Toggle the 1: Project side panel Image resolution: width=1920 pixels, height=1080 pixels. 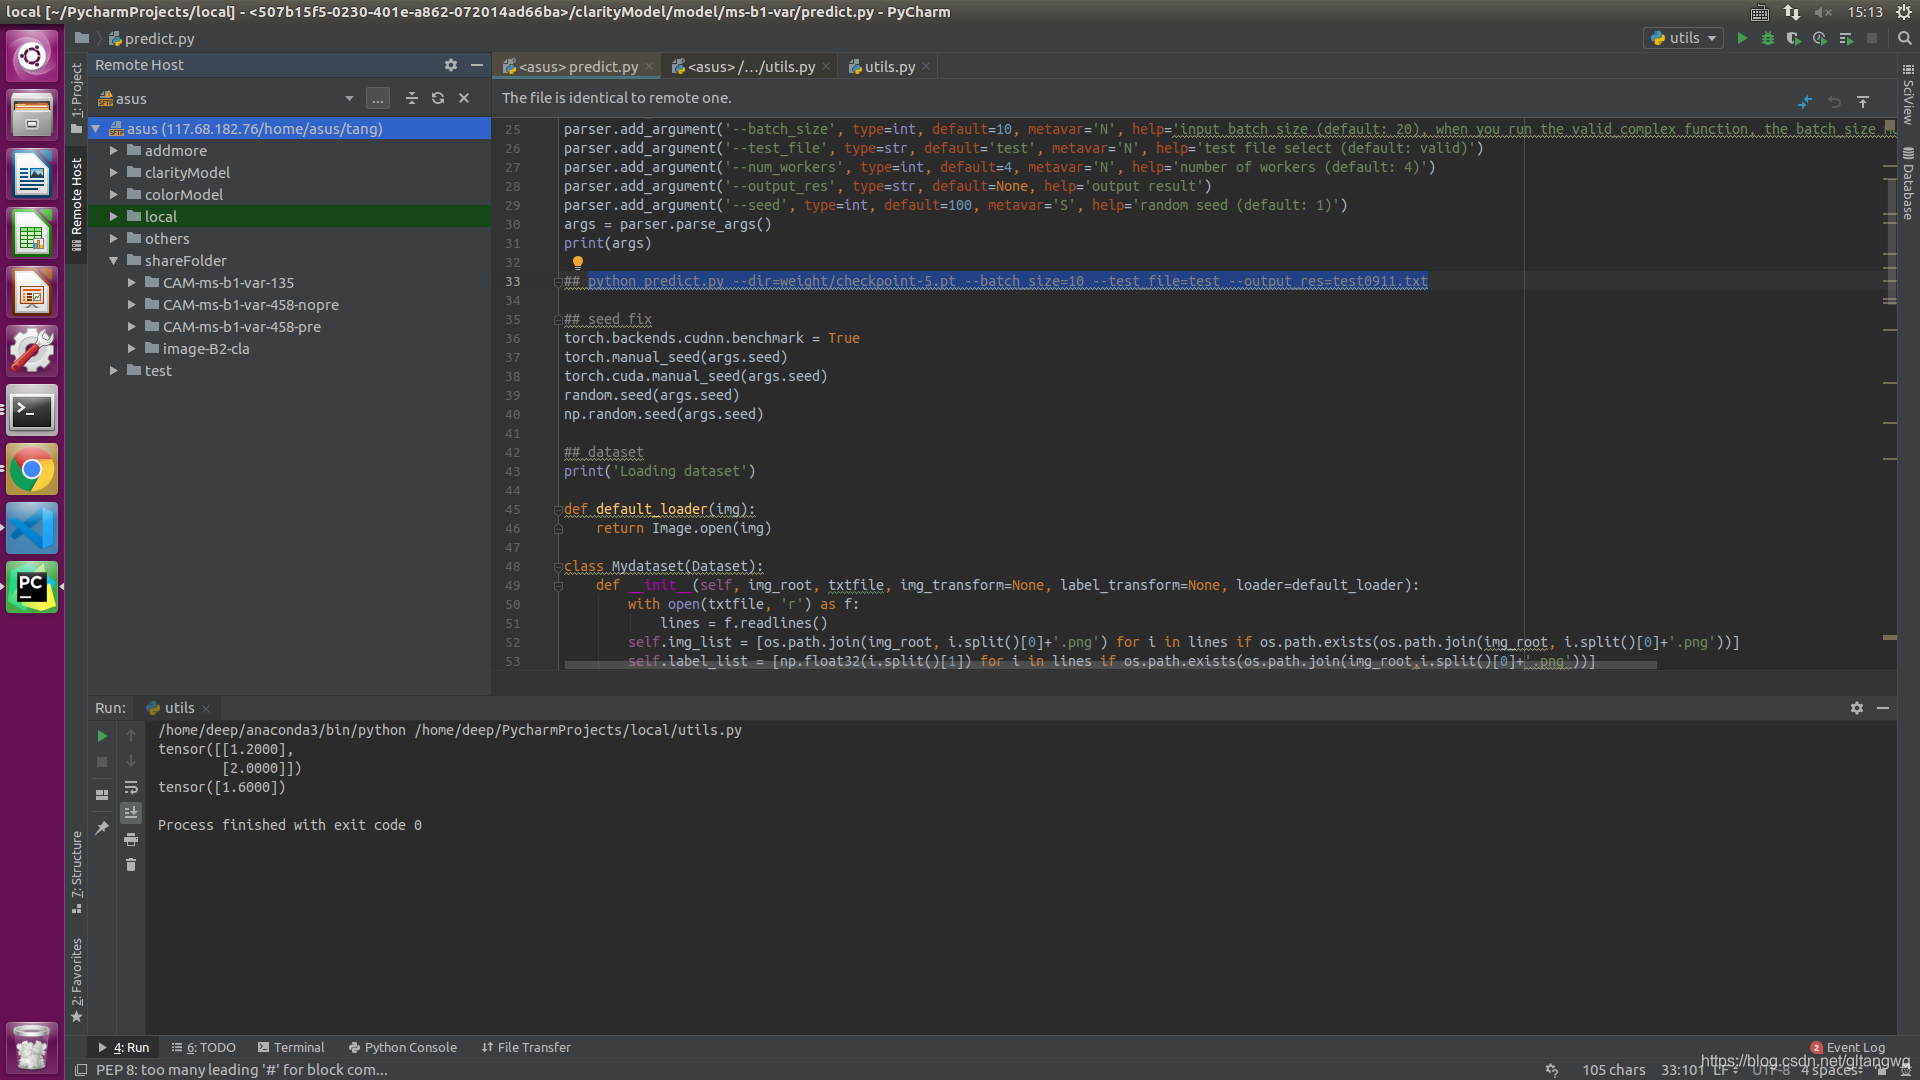pyautogui.click(x=77, y=98)
